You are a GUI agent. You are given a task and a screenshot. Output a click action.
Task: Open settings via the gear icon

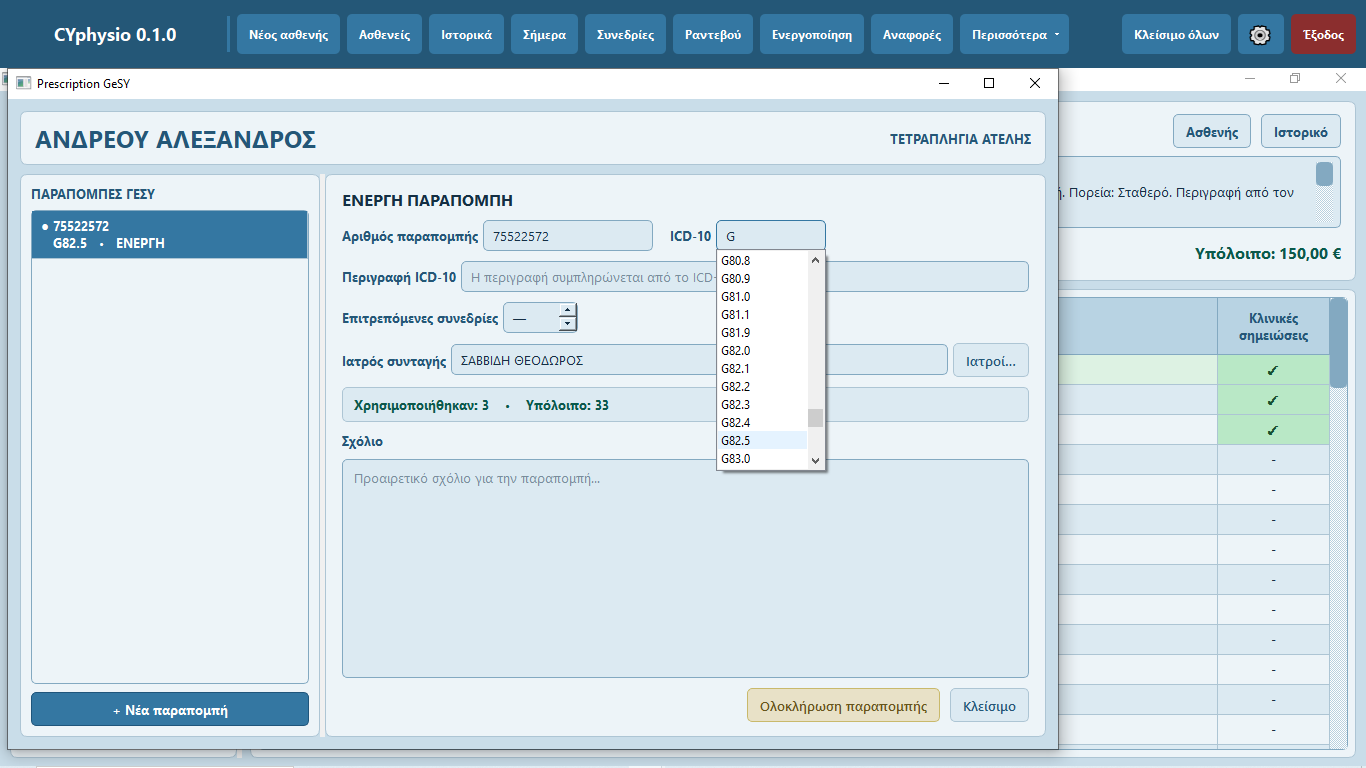tap(1260, 34)
